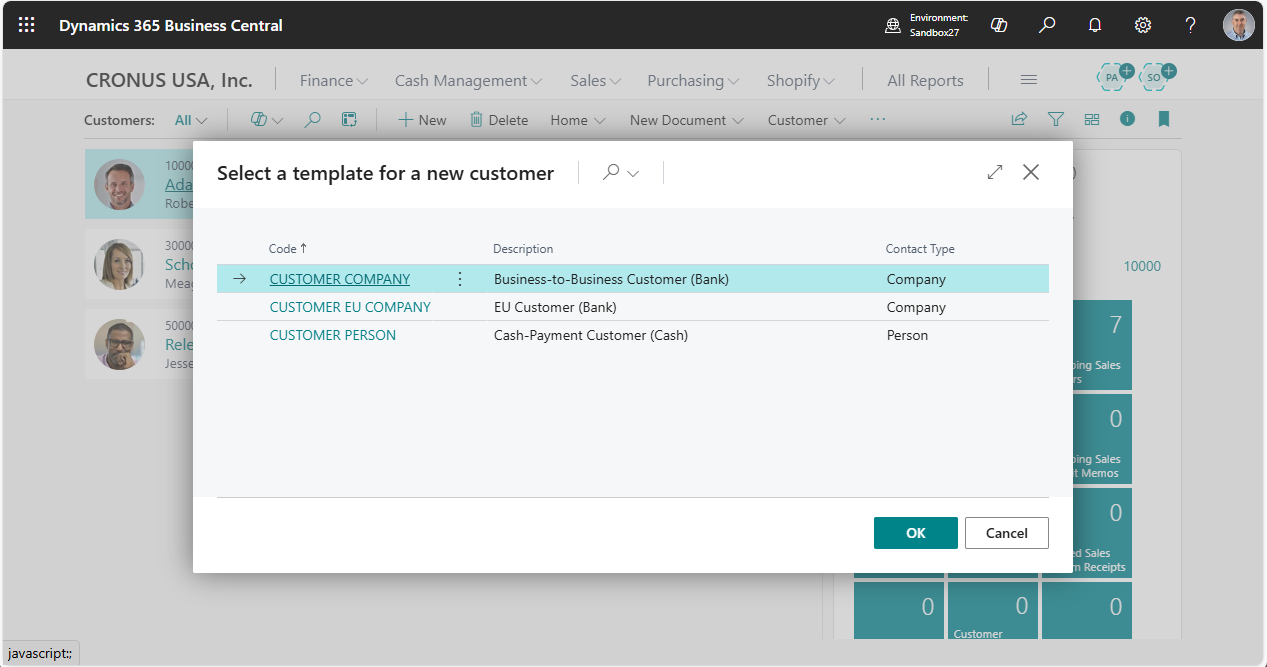1267x667 pixels.
Task: Bookmark this page using the bookmark icon
Action: [1163, 119]
